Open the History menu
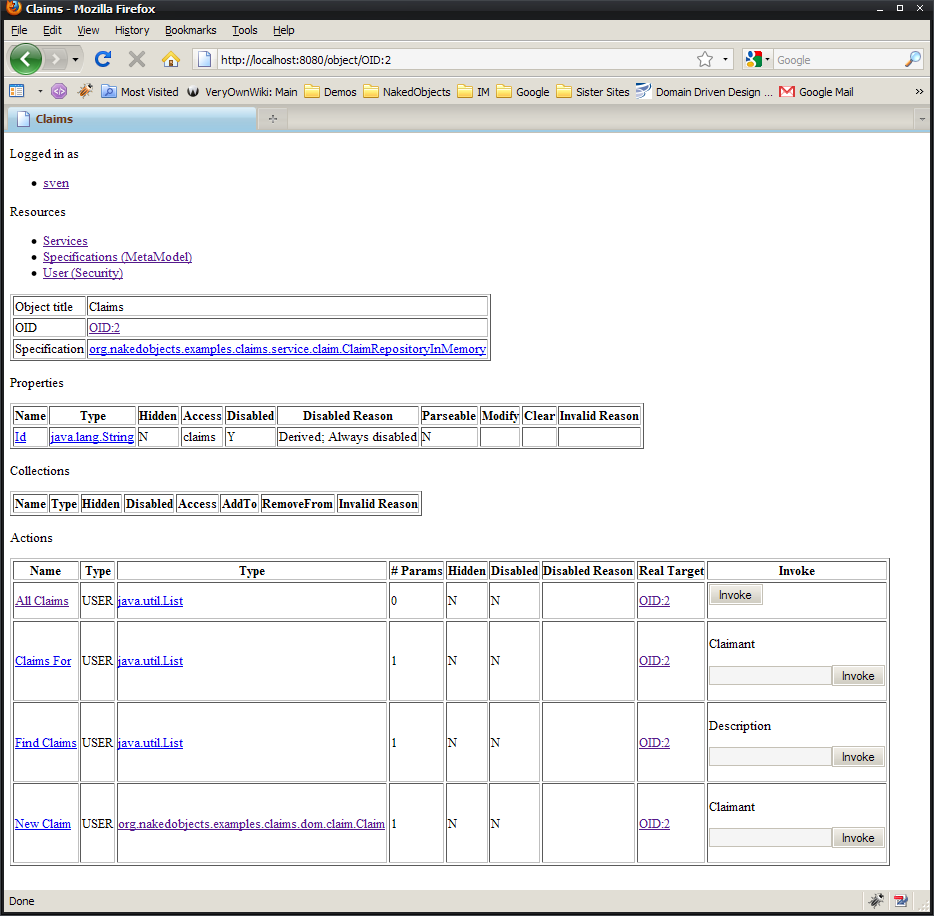The height and width of the screenshot is (916, 934). [132, 30]
